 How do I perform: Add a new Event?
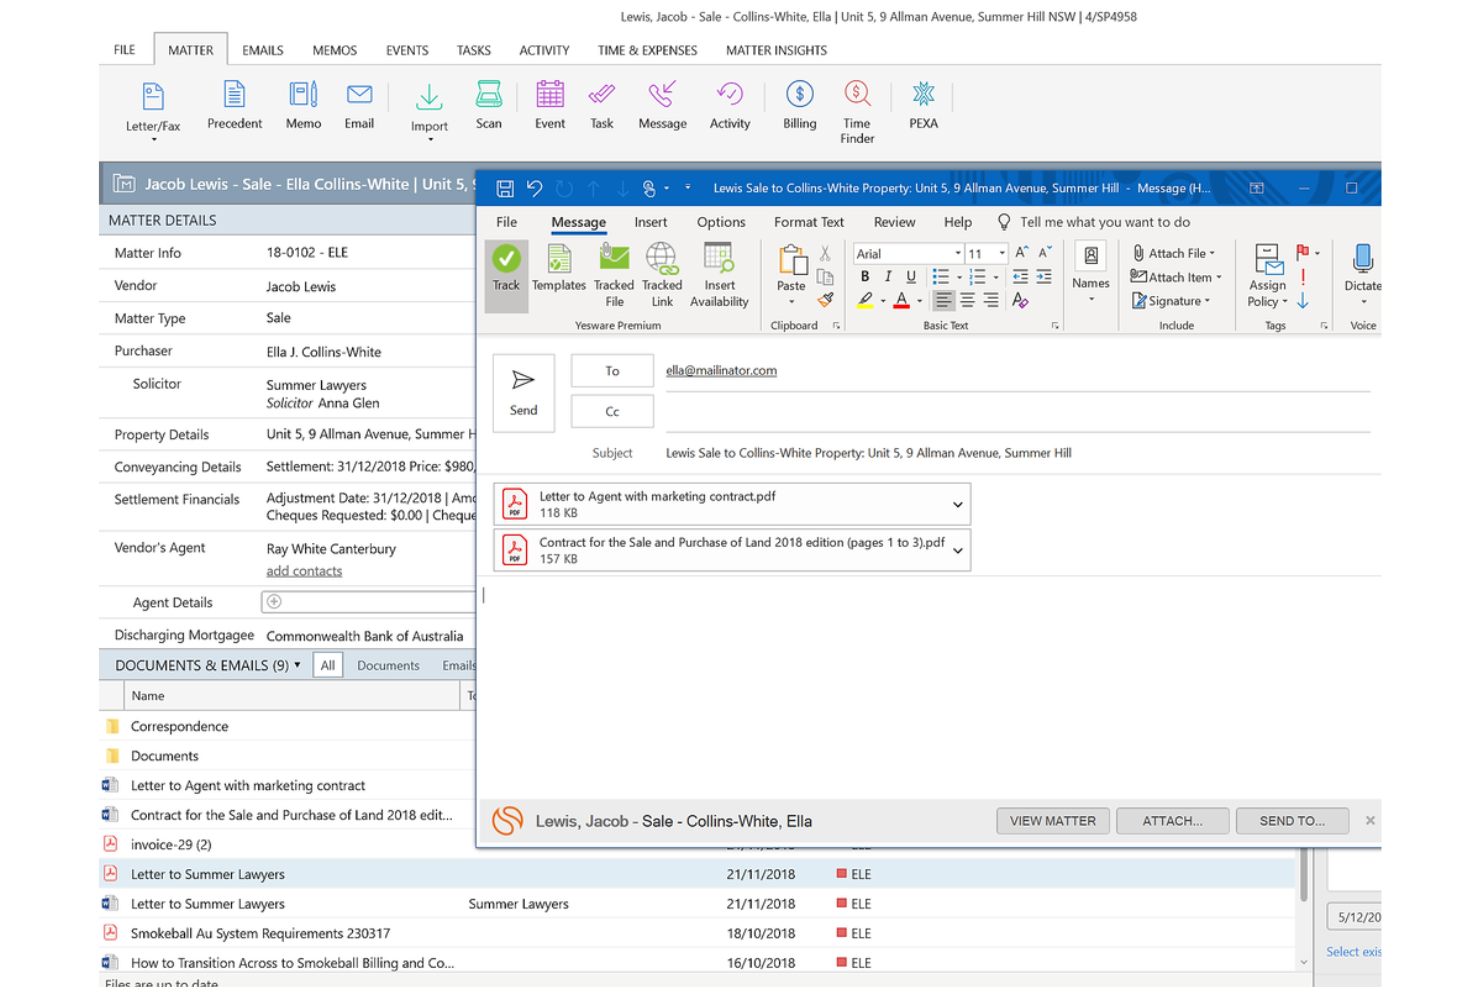(550, 105)
